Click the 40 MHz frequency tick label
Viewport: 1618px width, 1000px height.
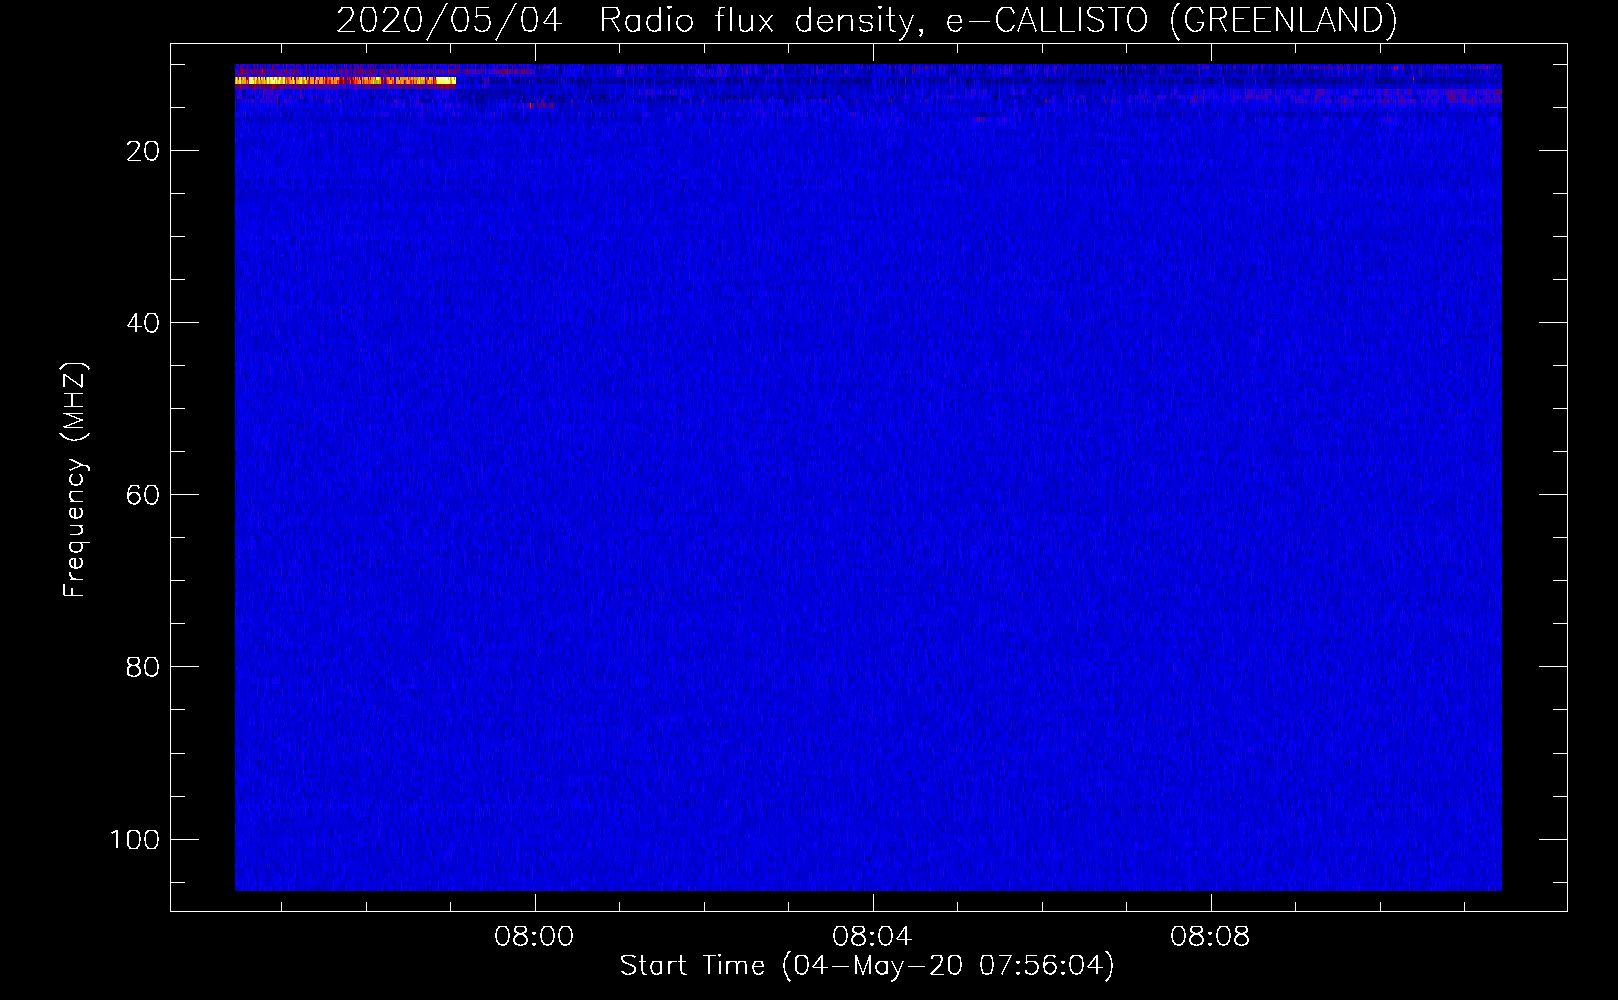[x=144, y=323]
